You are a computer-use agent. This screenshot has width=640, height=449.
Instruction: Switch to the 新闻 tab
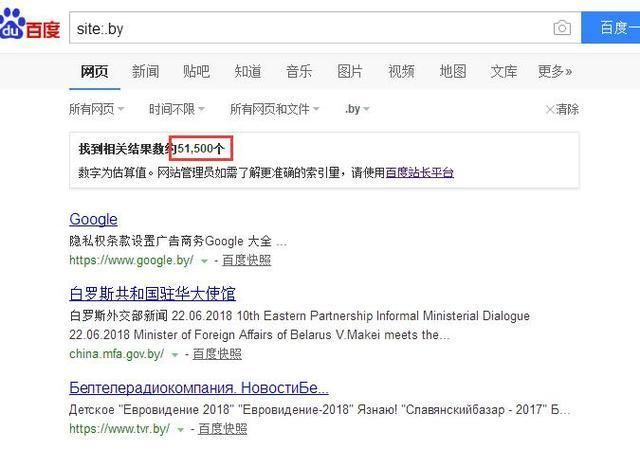click(x=145, y=72)
